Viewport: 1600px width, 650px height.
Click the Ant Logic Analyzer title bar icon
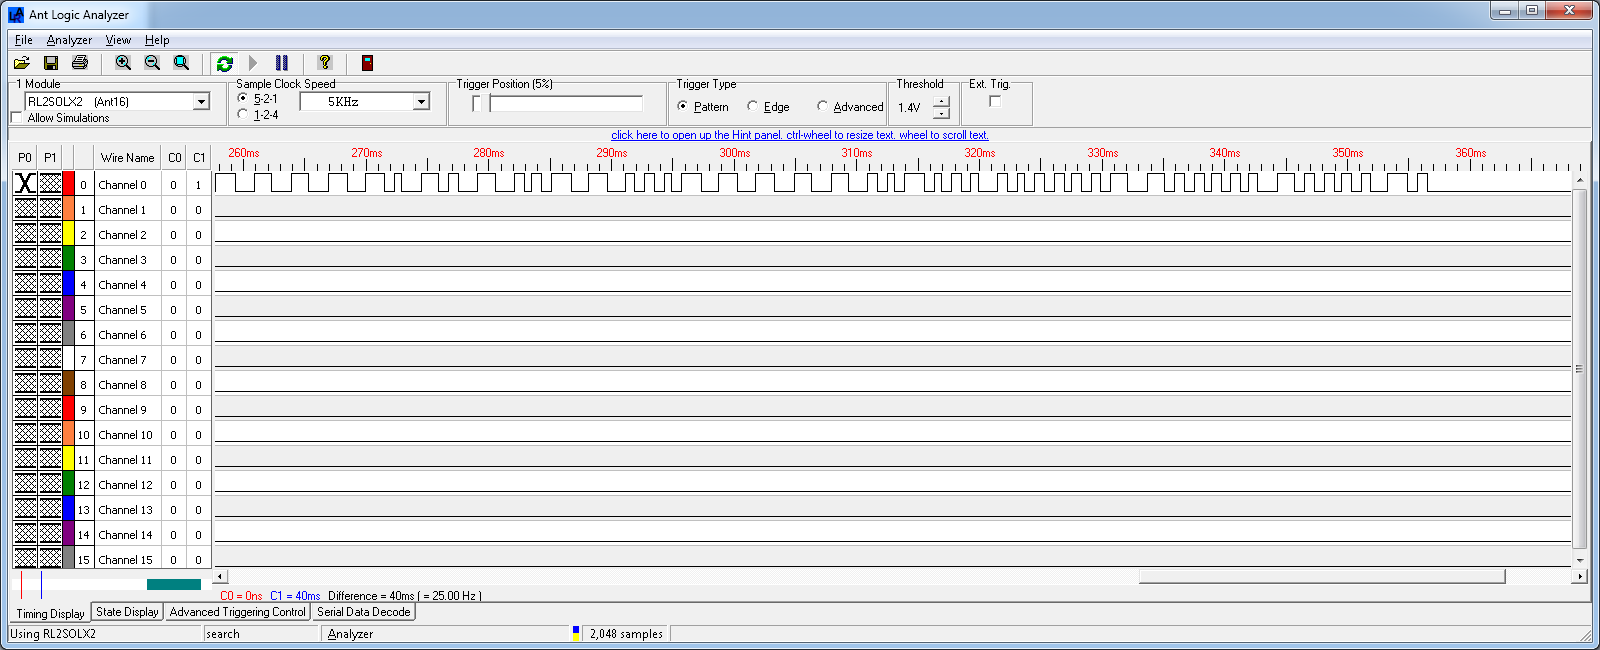tap(16, 14)
